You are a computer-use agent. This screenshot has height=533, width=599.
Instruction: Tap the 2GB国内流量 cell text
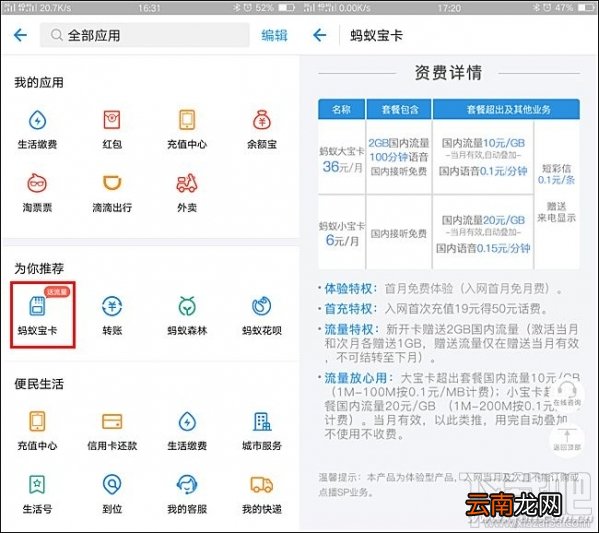tap(399, 143)
